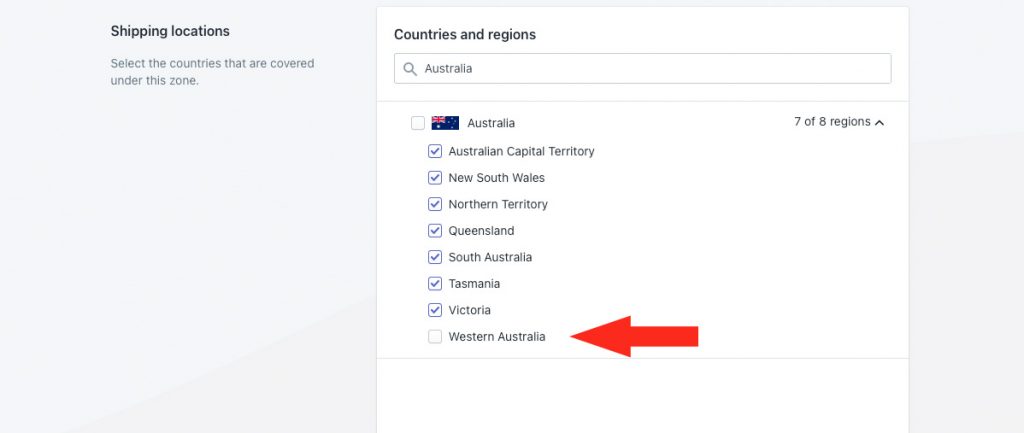1024x433 pixels.
Task: Click the Countries and regions search field
Action: 643,69
